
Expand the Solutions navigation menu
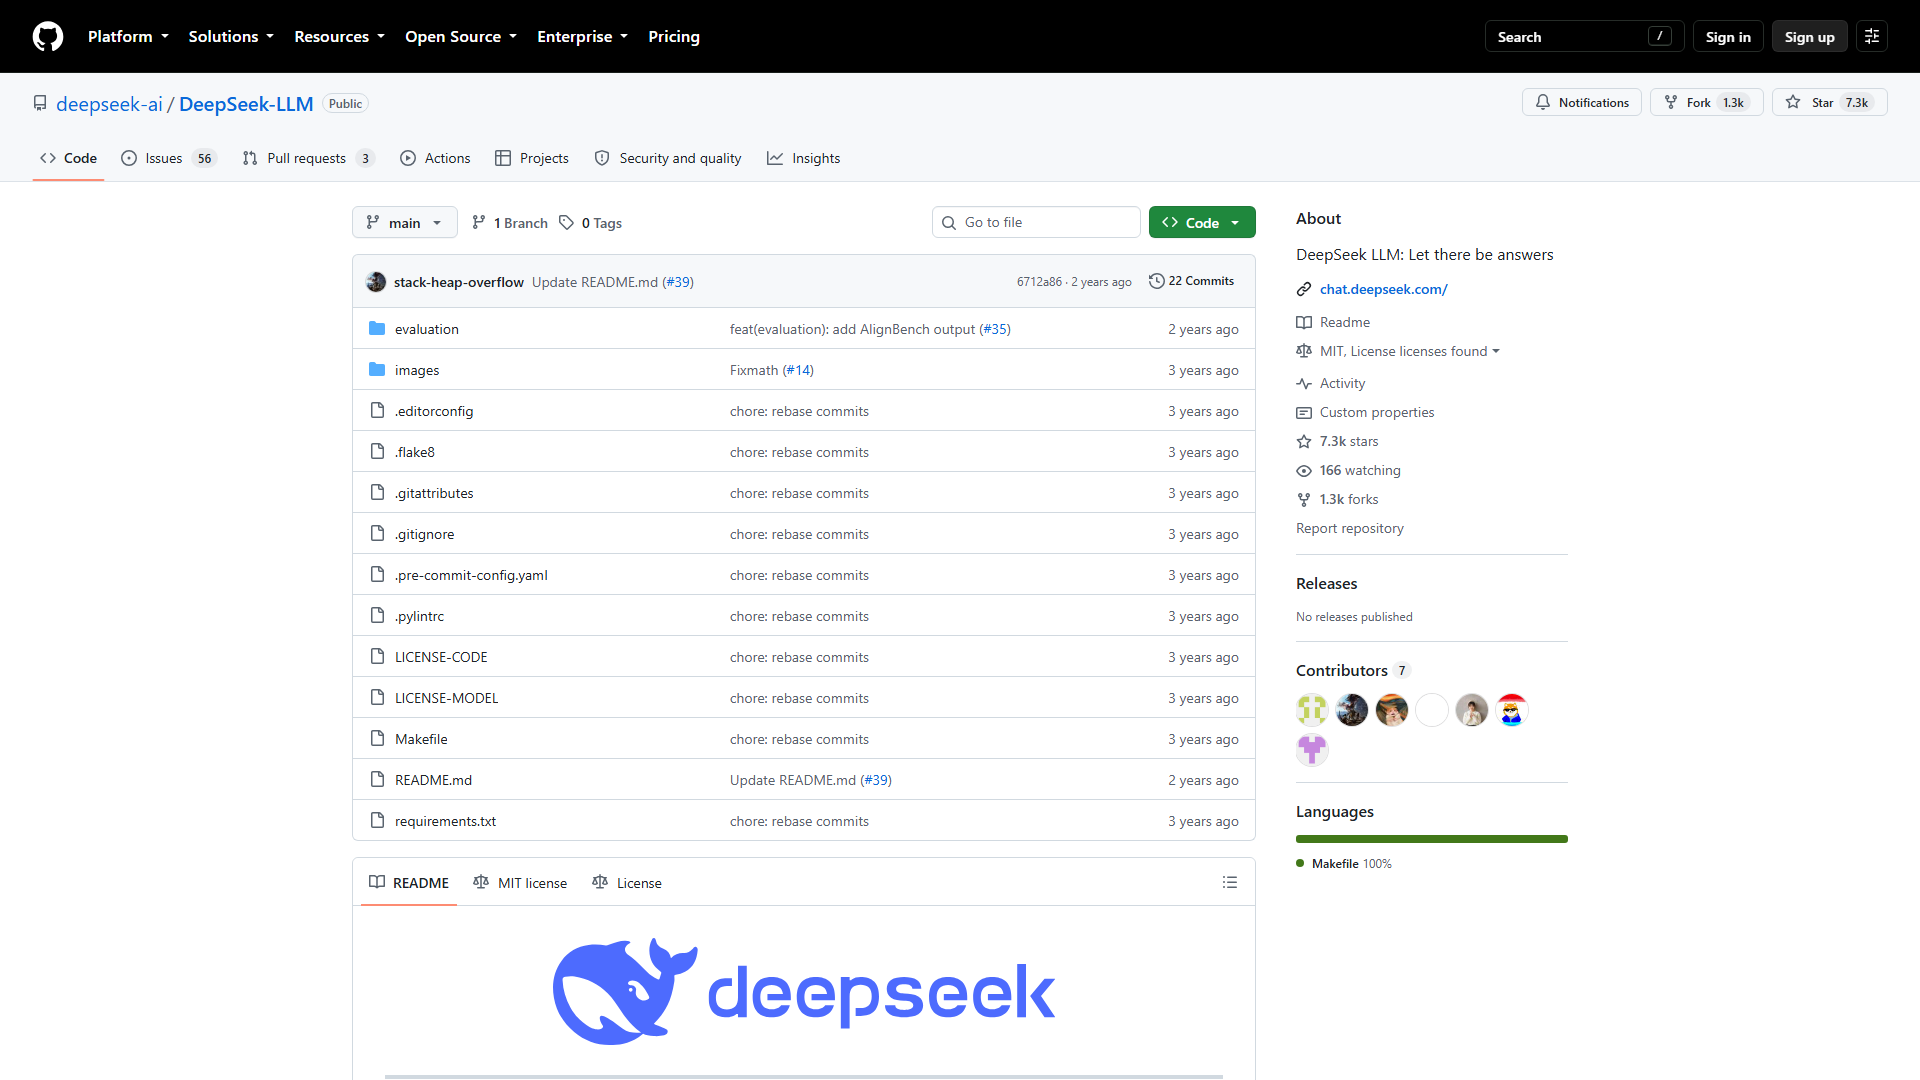(x=231, y=37)
